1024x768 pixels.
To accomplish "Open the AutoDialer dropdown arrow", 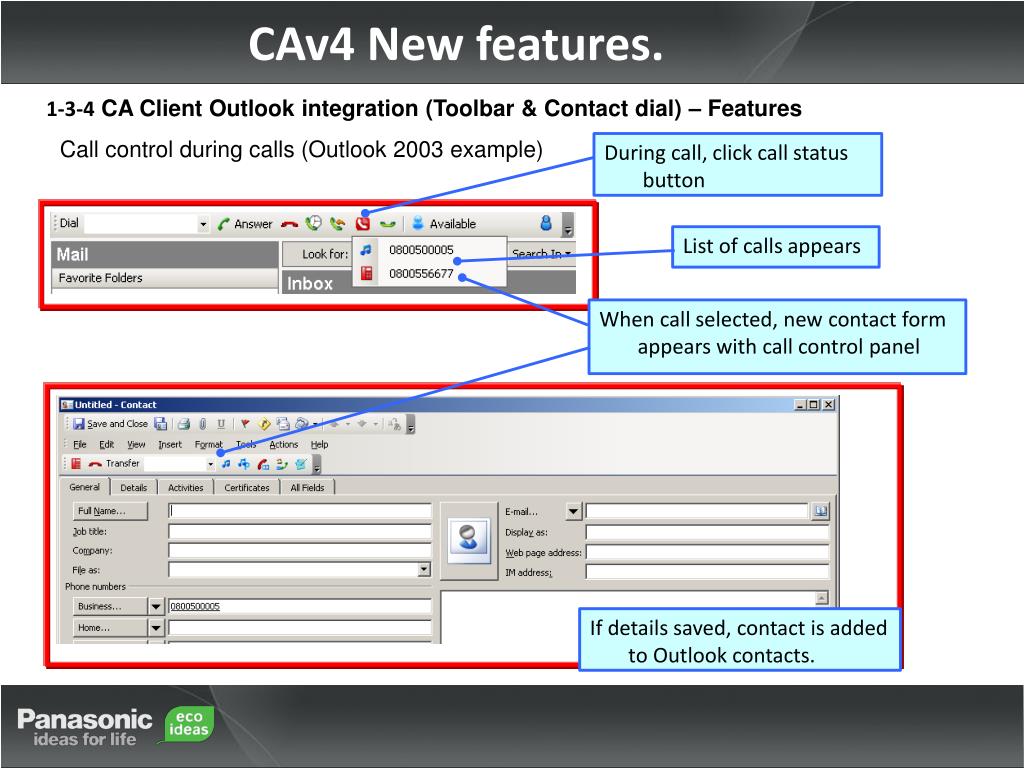I will (x=315, y=424).
